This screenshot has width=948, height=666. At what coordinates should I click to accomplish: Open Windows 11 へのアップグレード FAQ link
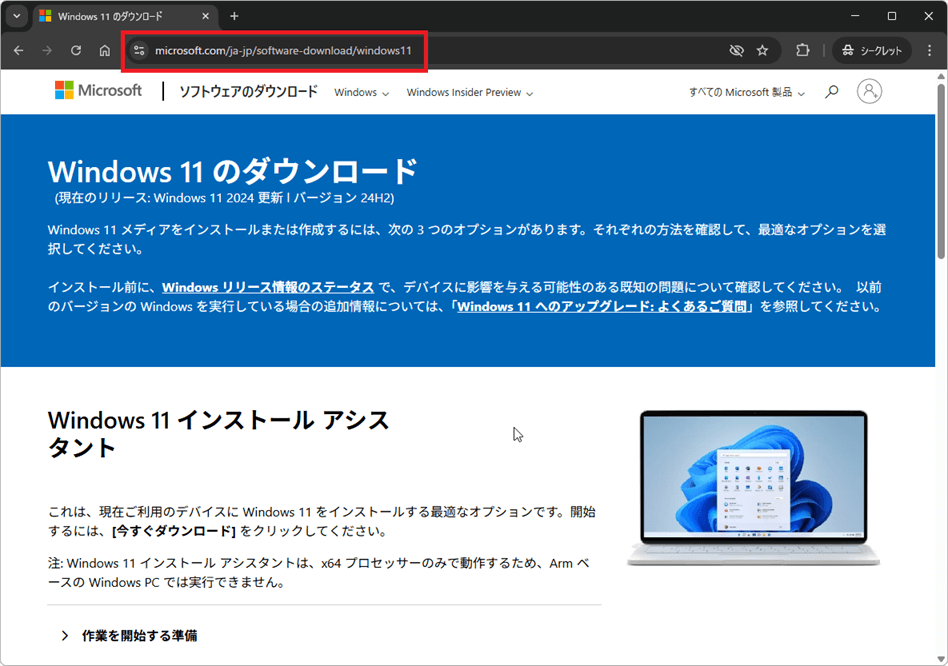[604, 307]
